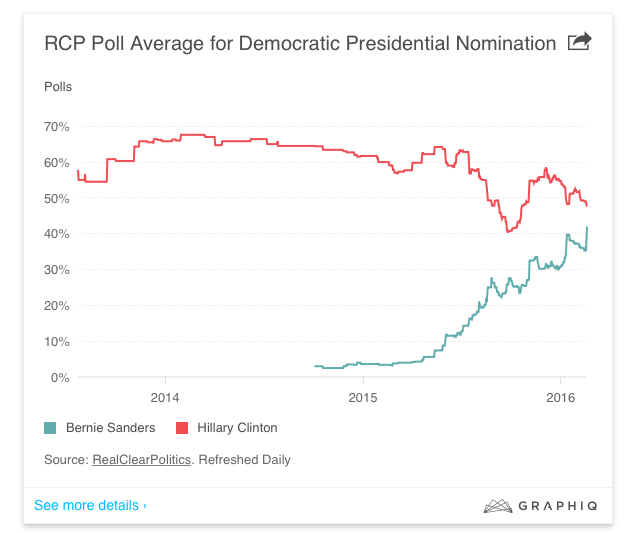Click the share arrow icon
The width and height of the screenshot is (630, 533).
[579, 42]
